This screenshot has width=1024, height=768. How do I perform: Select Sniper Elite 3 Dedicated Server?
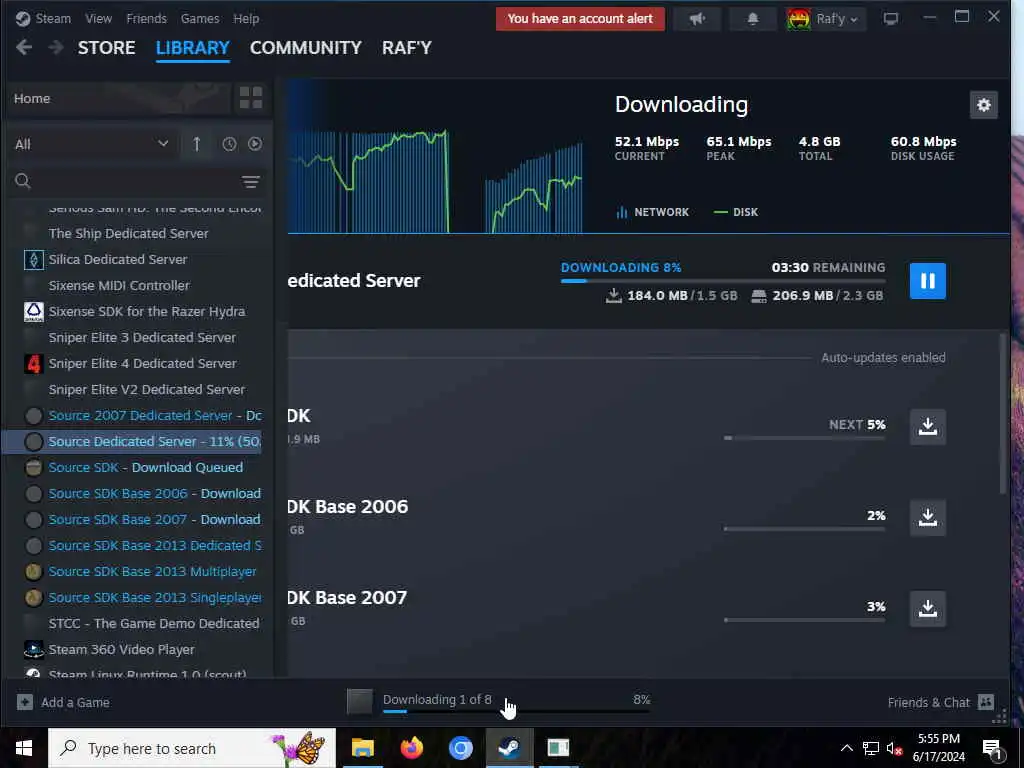[x=142, y=338]
